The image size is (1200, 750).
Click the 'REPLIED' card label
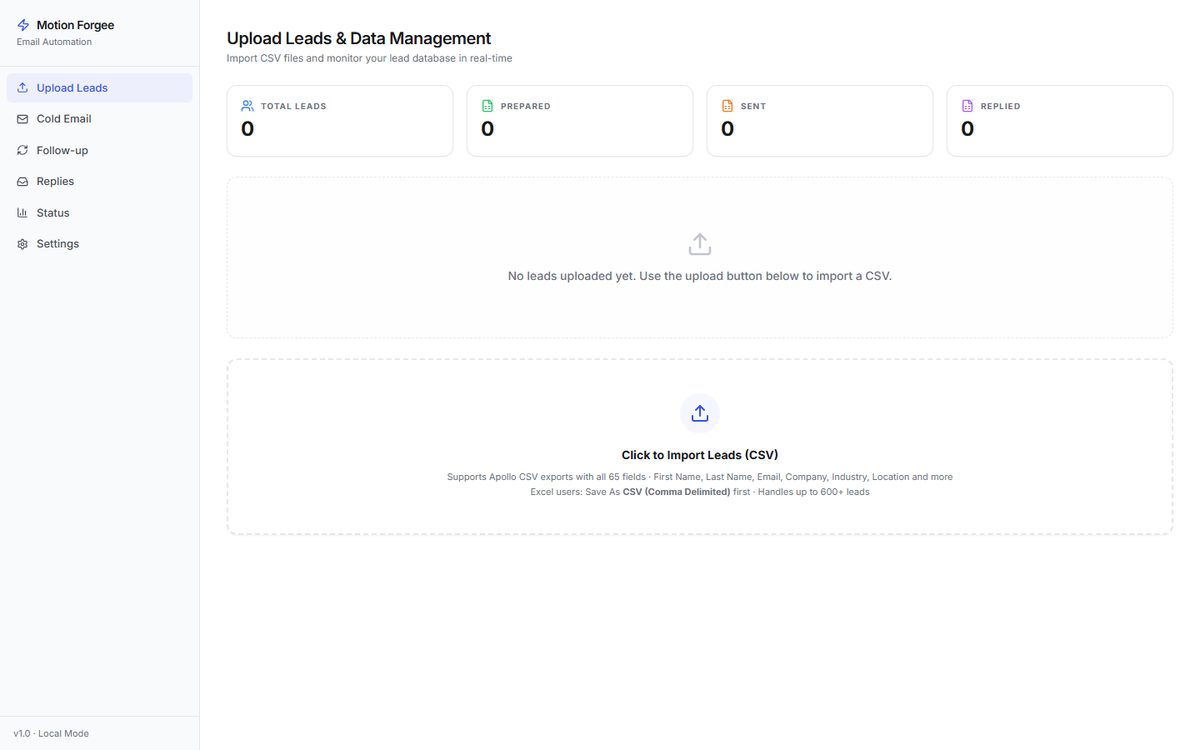pyautogui.click(x=1001, y=106)
